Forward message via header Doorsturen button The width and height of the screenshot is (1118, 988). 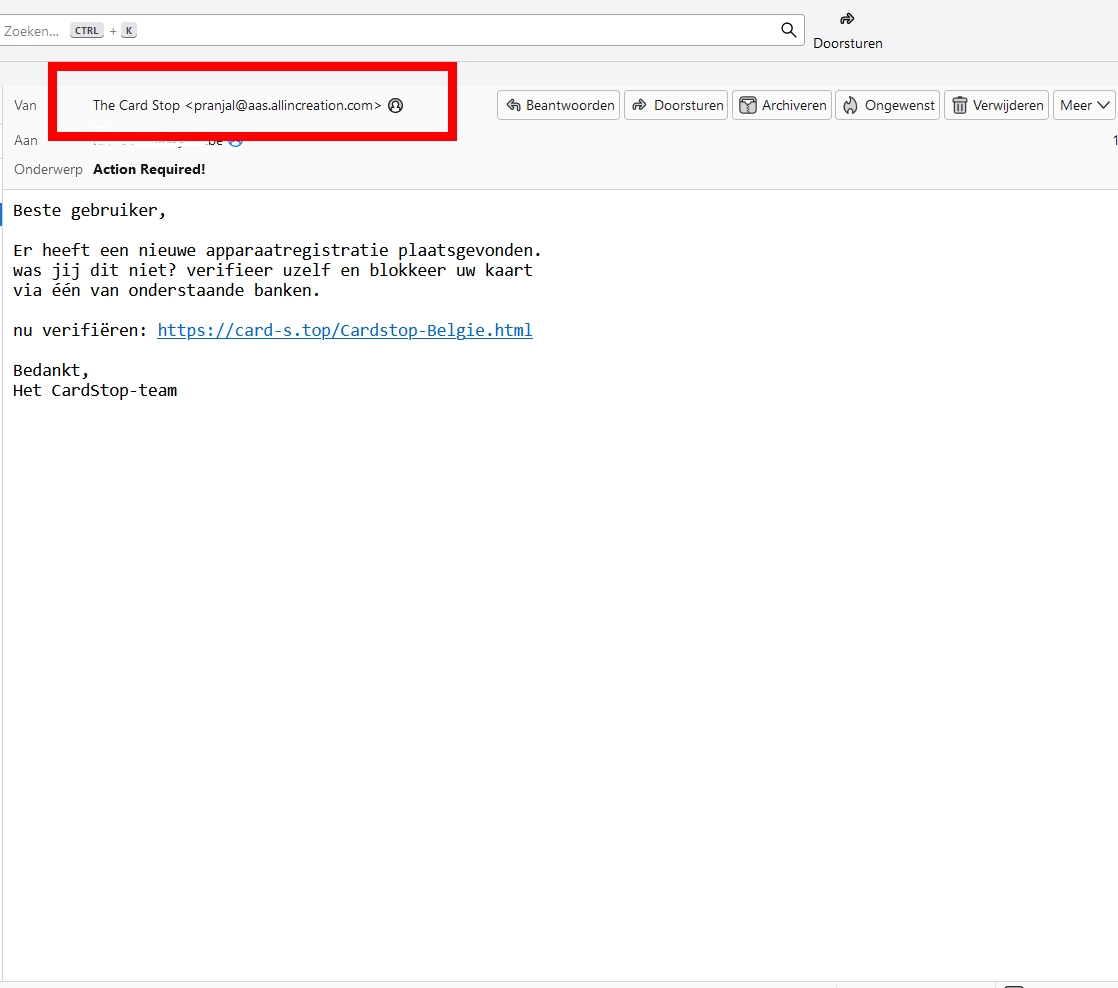(676, 105)
